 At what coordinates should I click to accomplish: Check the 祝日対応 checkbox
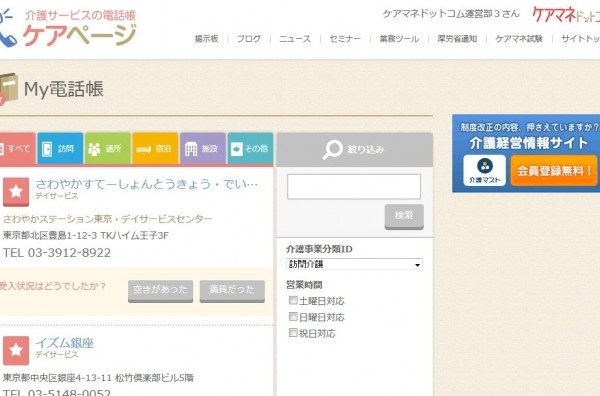293,332
